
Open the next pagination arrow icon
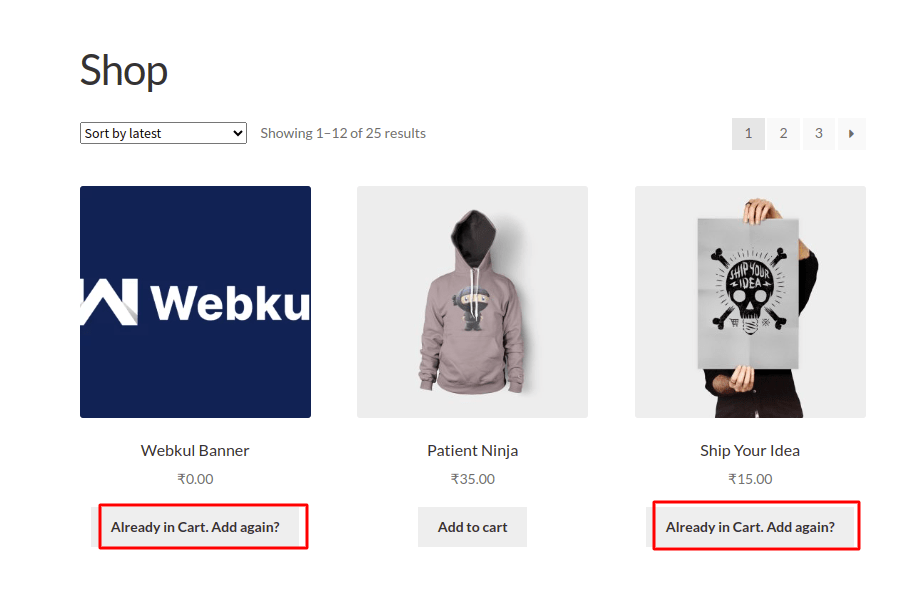[x=852, y=133]
